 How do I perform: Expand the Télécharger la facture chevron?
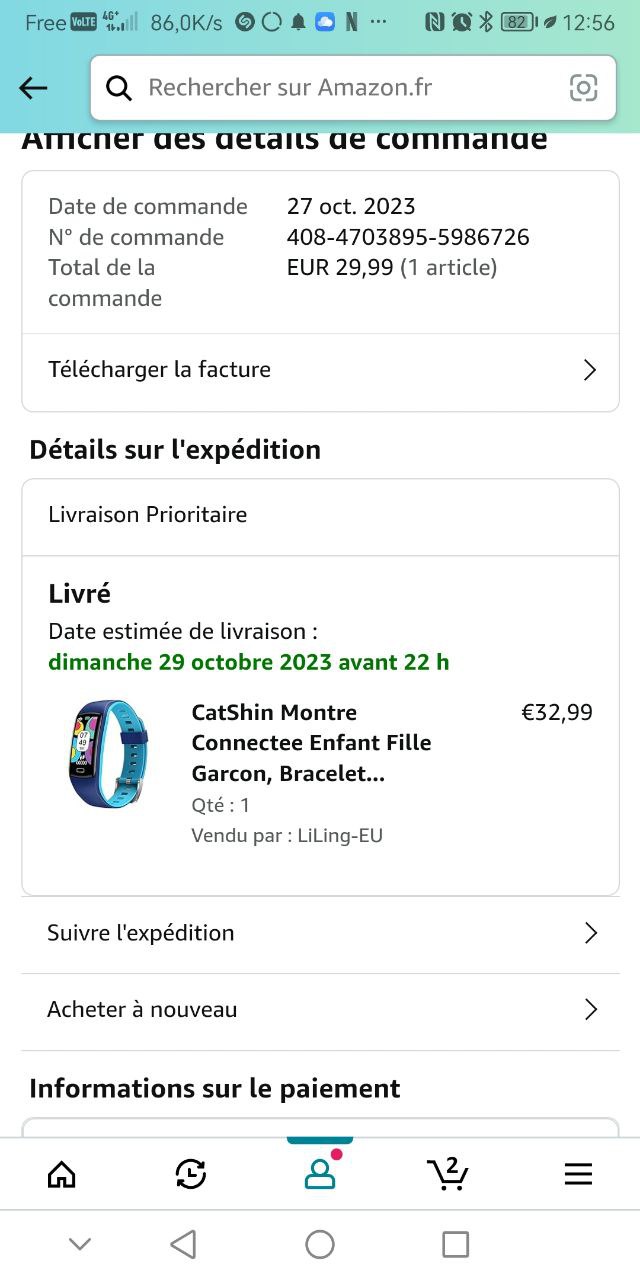click(589, 370)
